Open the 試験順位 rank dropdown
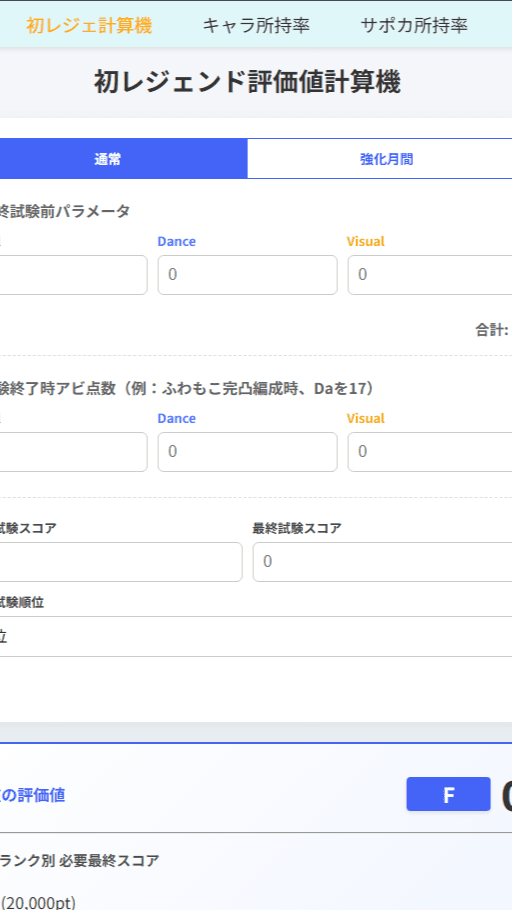 pos(256,637)
